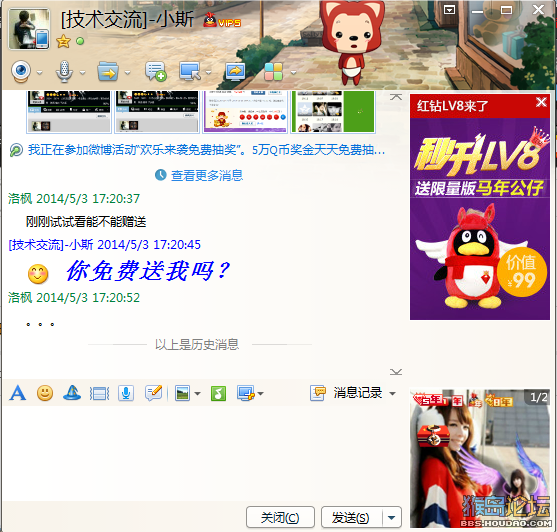Click the 1/2 page indicator on QQ show
The width and height of the screenshot is (557, 532).
[539, 397]
